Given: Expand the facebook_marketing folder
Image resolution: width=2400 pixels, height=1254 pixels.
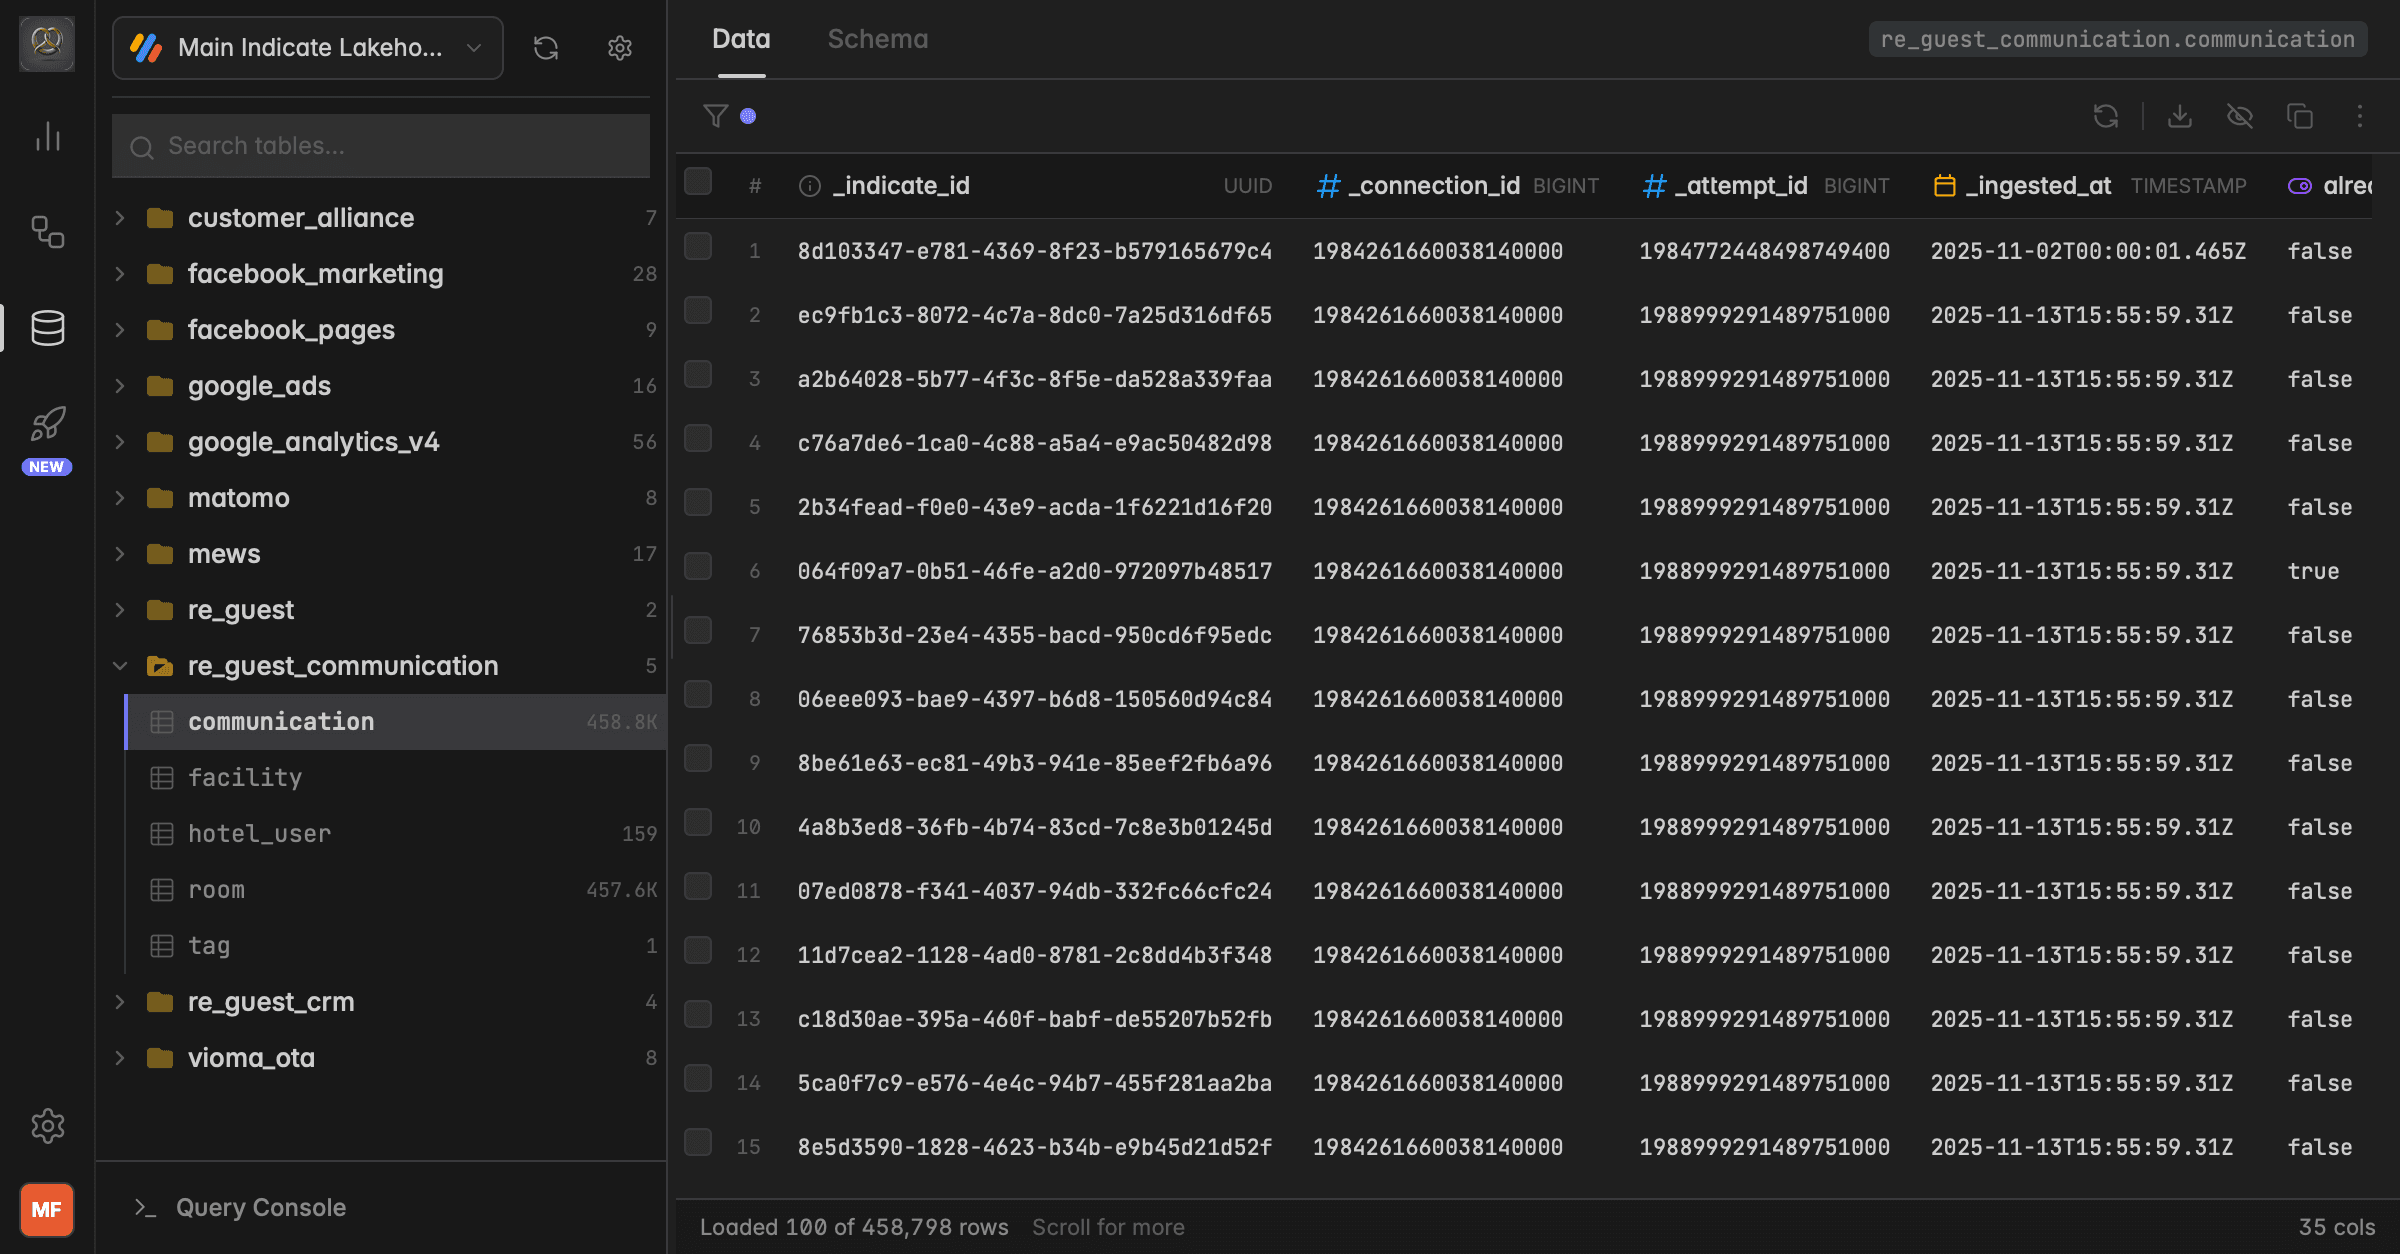Looking at the screenshot, I should [x=120, y=274].
